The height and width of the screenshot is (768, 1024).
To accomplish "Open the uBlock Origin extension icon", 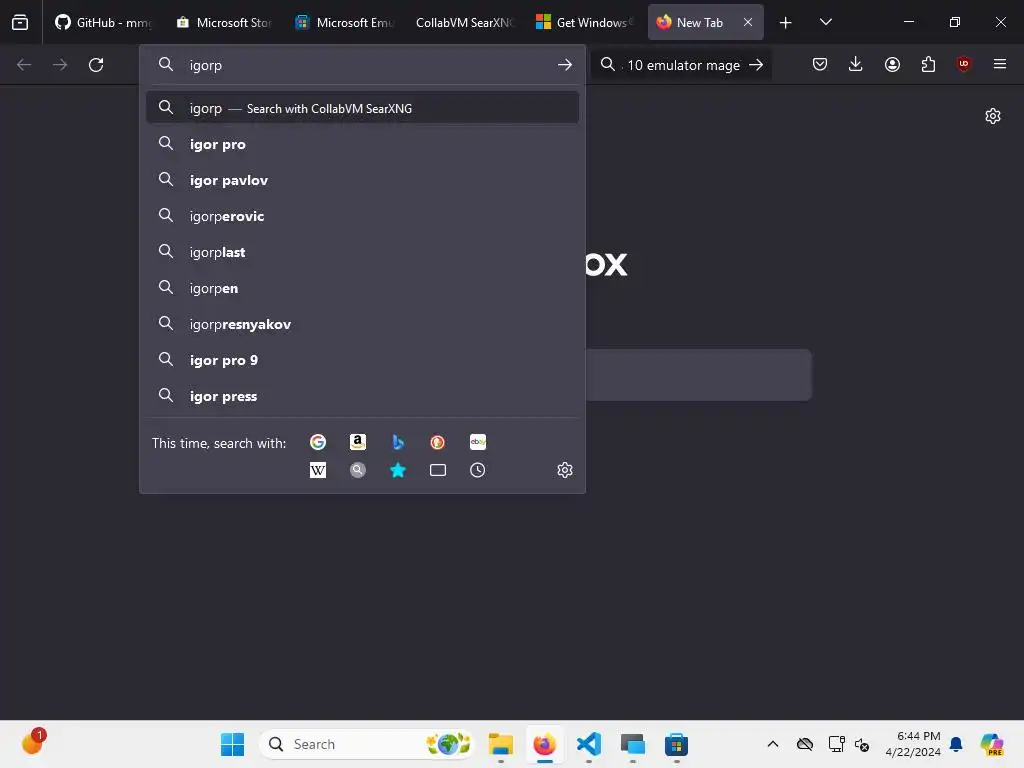I will click(x=964, y=64).
